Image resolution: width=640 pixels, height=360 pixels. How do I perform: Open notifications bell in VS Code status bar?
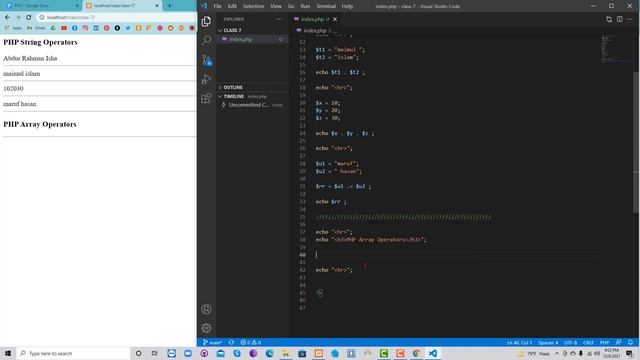[630, 342]
